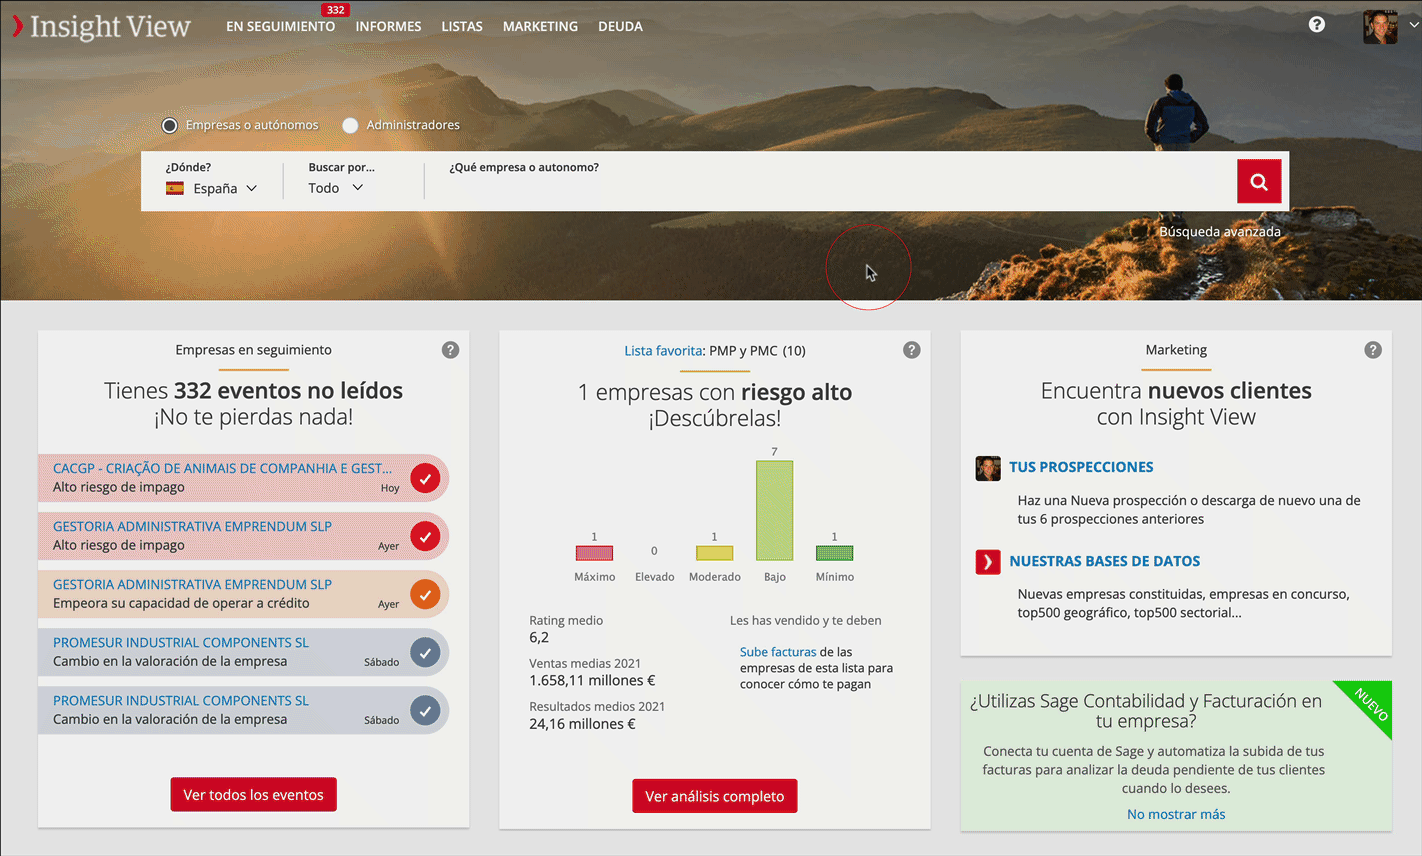Open the help question mark in header
The height and width of the screenshot is (856, 1422).
click(1317, 24)
